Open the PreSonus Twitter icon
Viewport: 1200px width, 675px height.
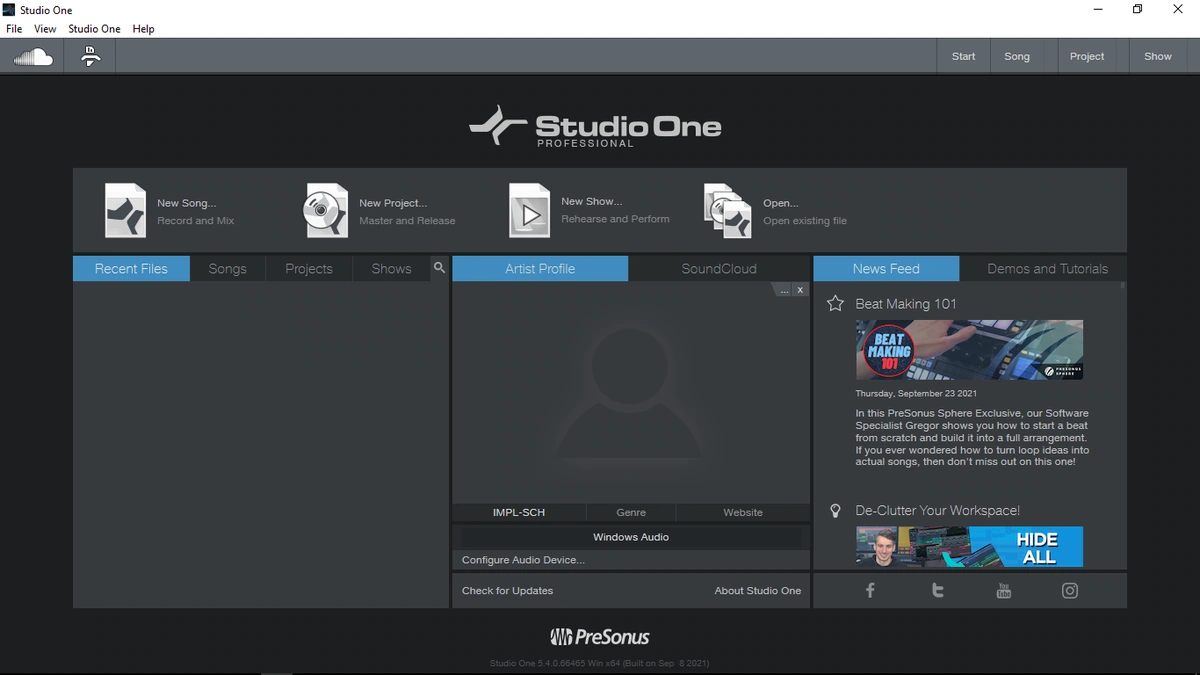coord(937,590)
